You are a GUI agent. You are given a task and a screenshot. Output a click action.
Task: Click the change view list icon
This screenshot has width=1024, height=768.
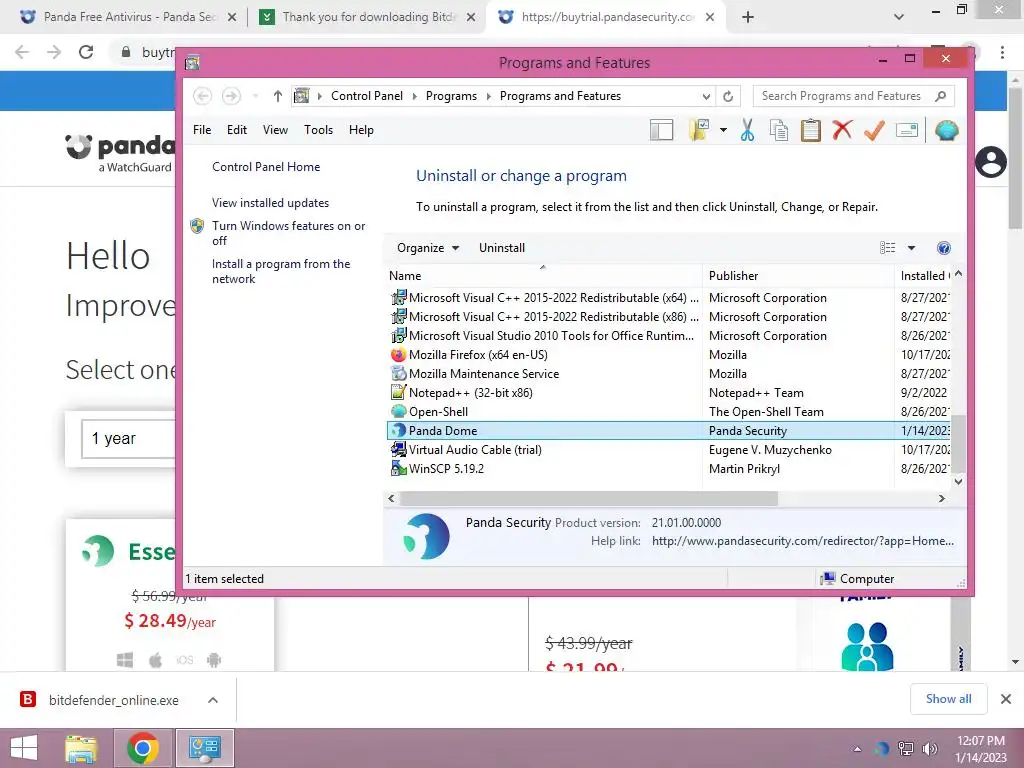click(x=888, y=248)
